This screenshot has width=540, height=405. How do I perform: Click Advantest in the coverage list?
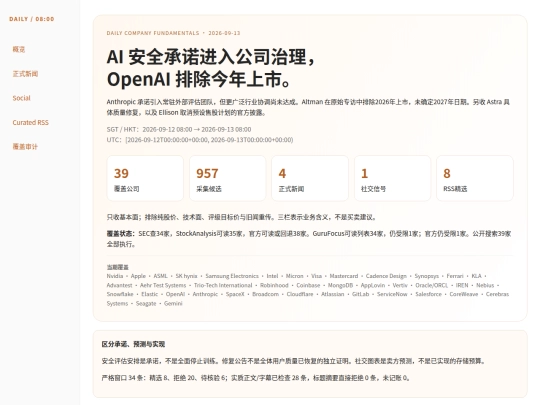119,285
